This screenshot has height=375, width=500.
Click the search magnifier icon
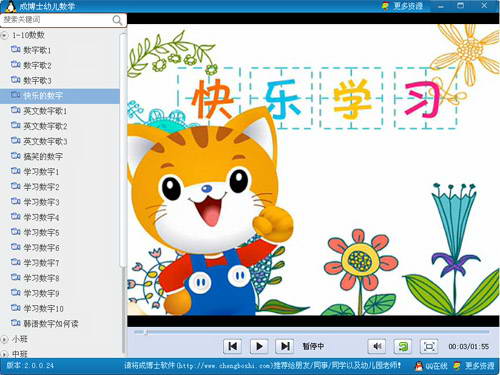[117, 20]
